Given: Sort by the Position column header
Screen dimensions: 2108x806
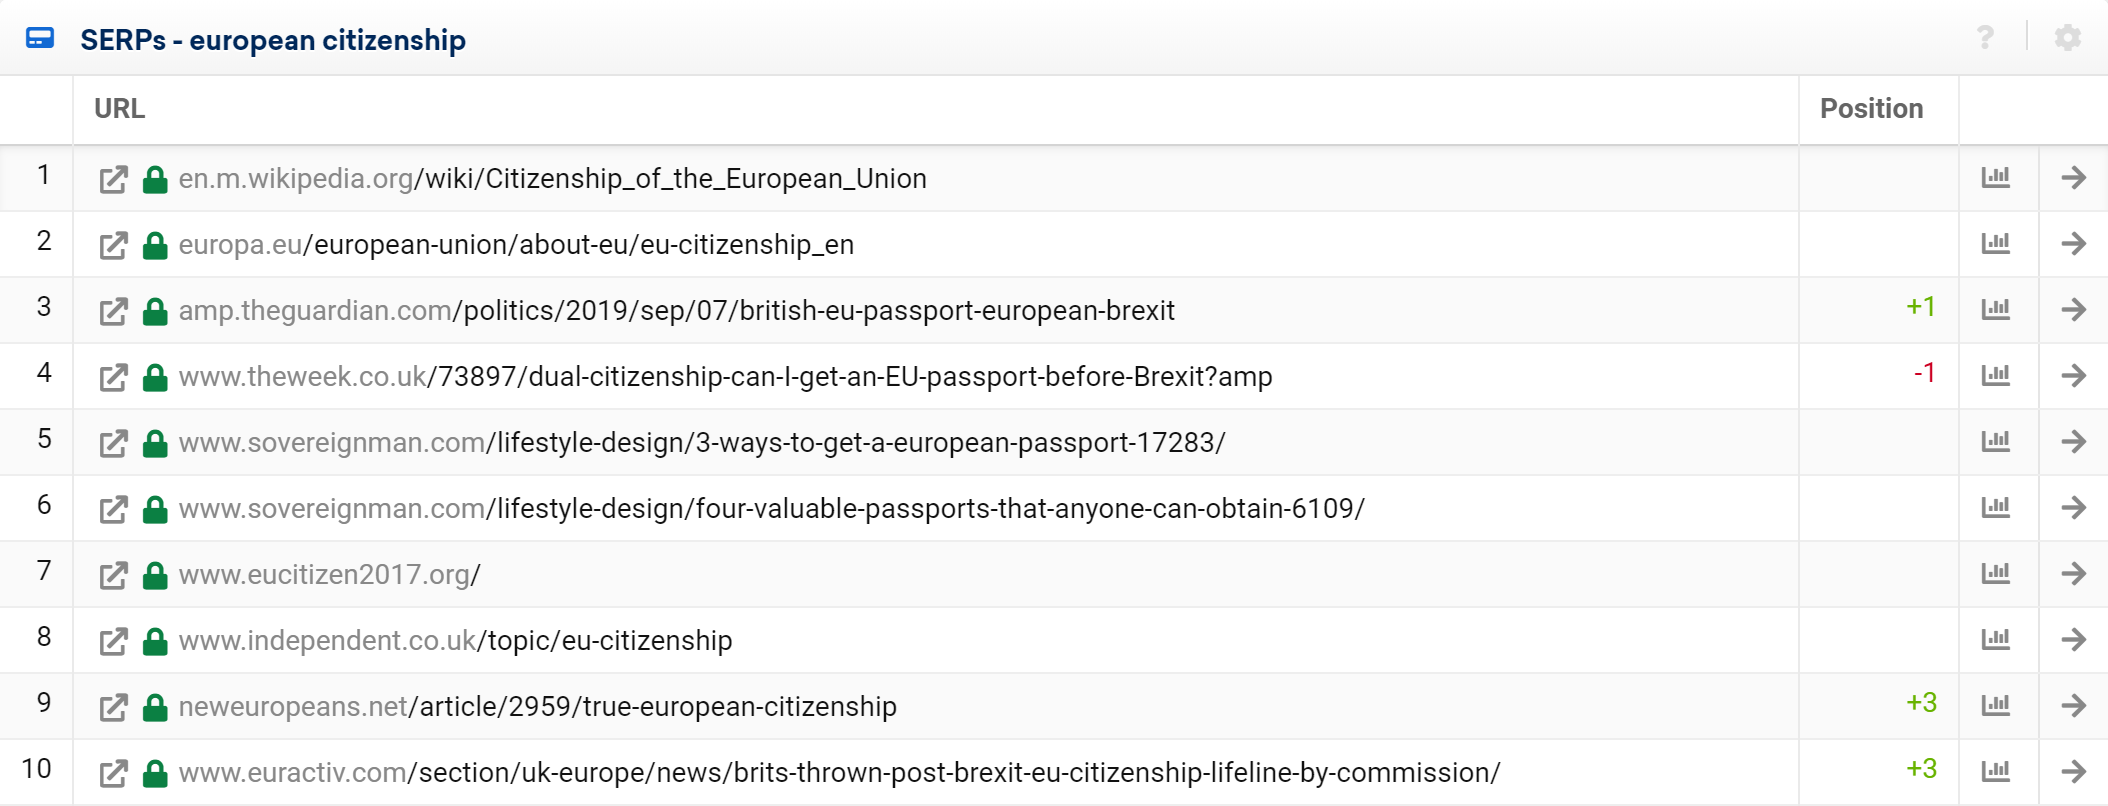Looking at the screenshot, I should (x=1871, y=109).
